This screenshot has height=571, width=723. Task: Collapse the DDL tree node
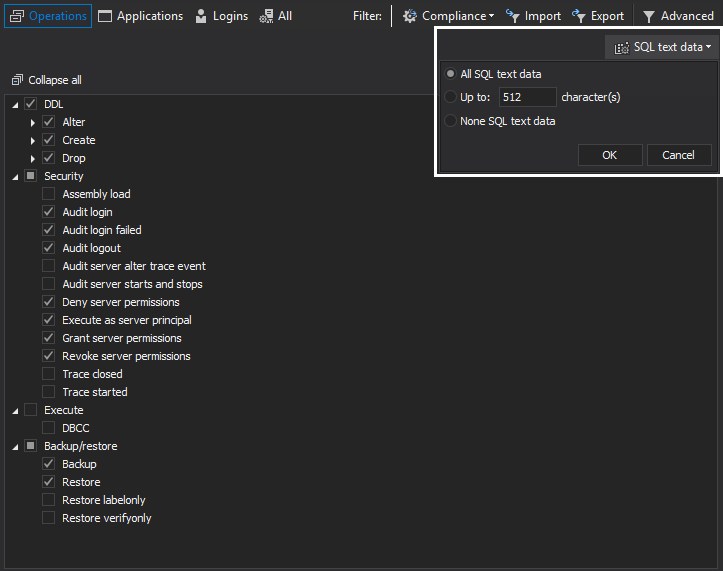click(x=15, y=105)
